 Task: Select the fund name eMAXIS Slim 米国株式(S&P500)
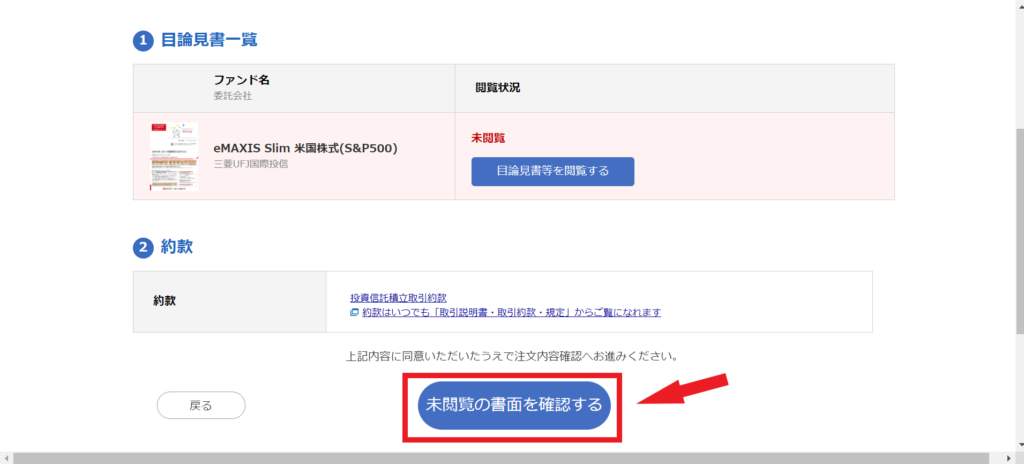[x=306, y=148]
